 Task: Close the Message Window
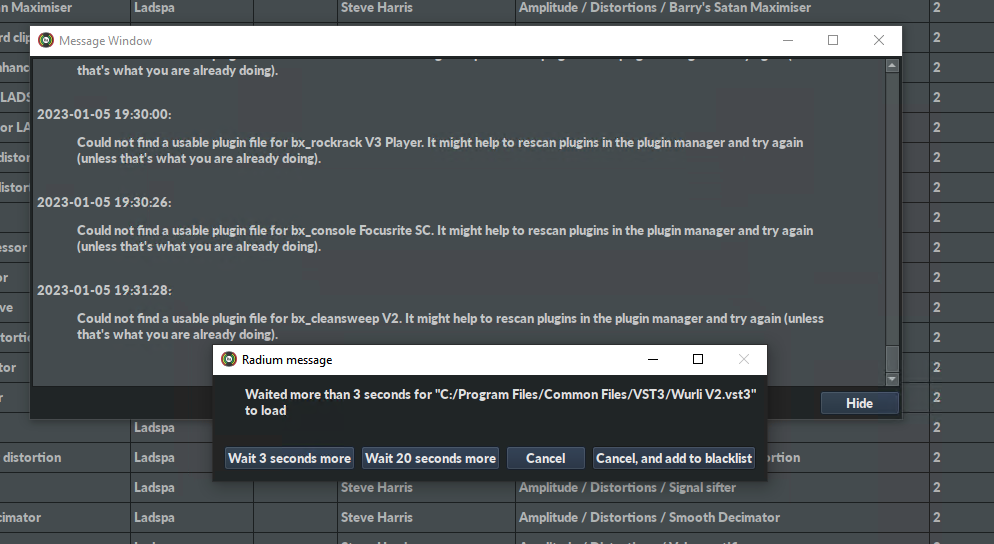(879, 41)
